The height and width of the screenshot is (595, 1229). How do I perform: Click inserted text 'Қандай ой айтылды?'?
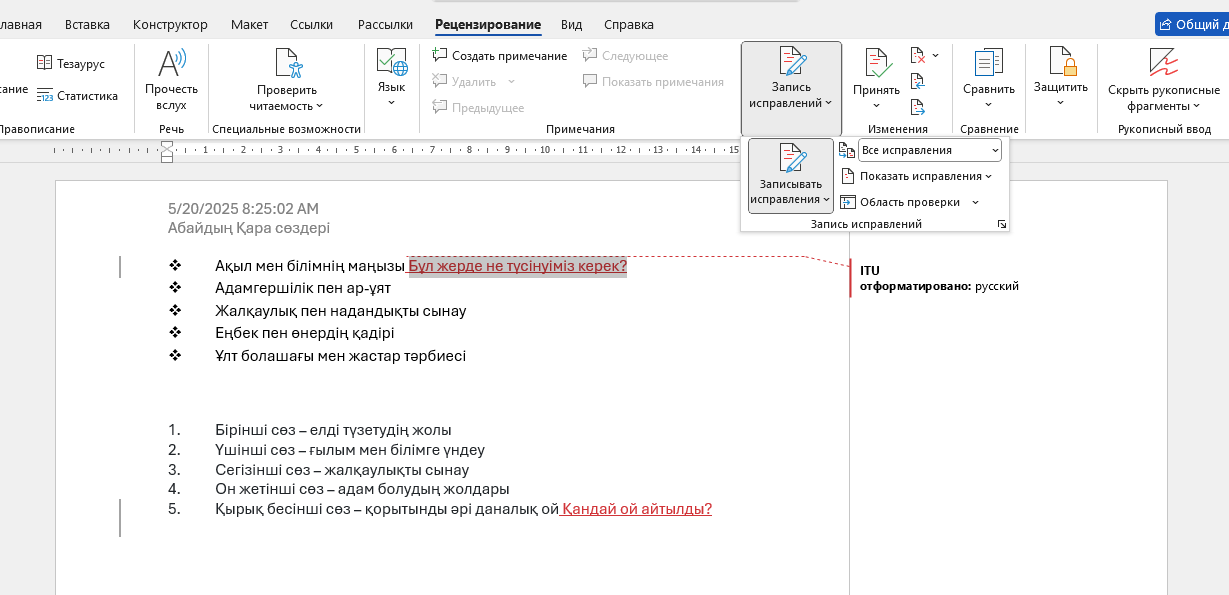click(x=637, y=509)
